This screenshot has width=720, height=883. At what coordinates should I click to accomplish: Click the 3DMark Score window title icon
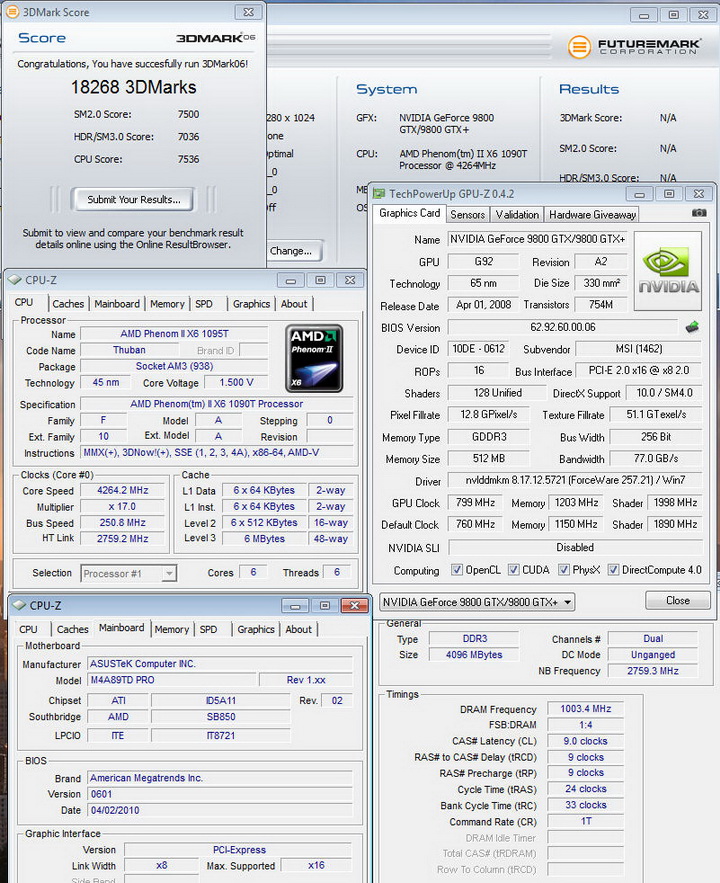pos(12,12)
